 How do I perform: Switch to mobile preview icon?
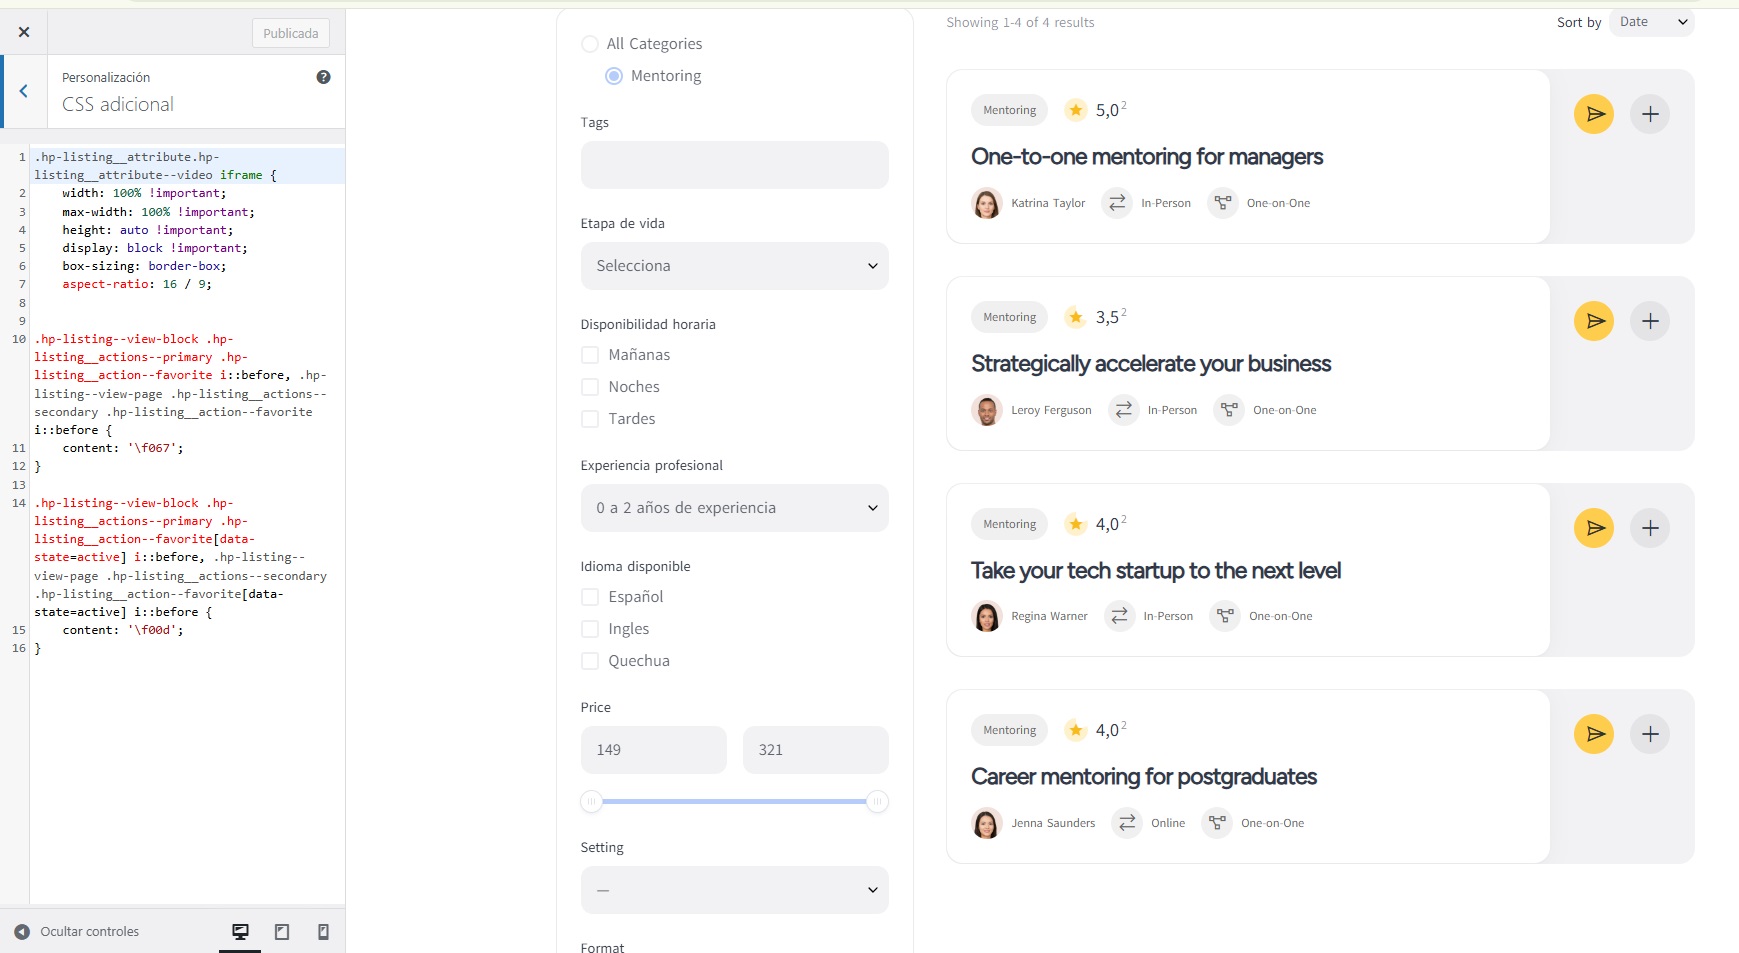point(323,932)
